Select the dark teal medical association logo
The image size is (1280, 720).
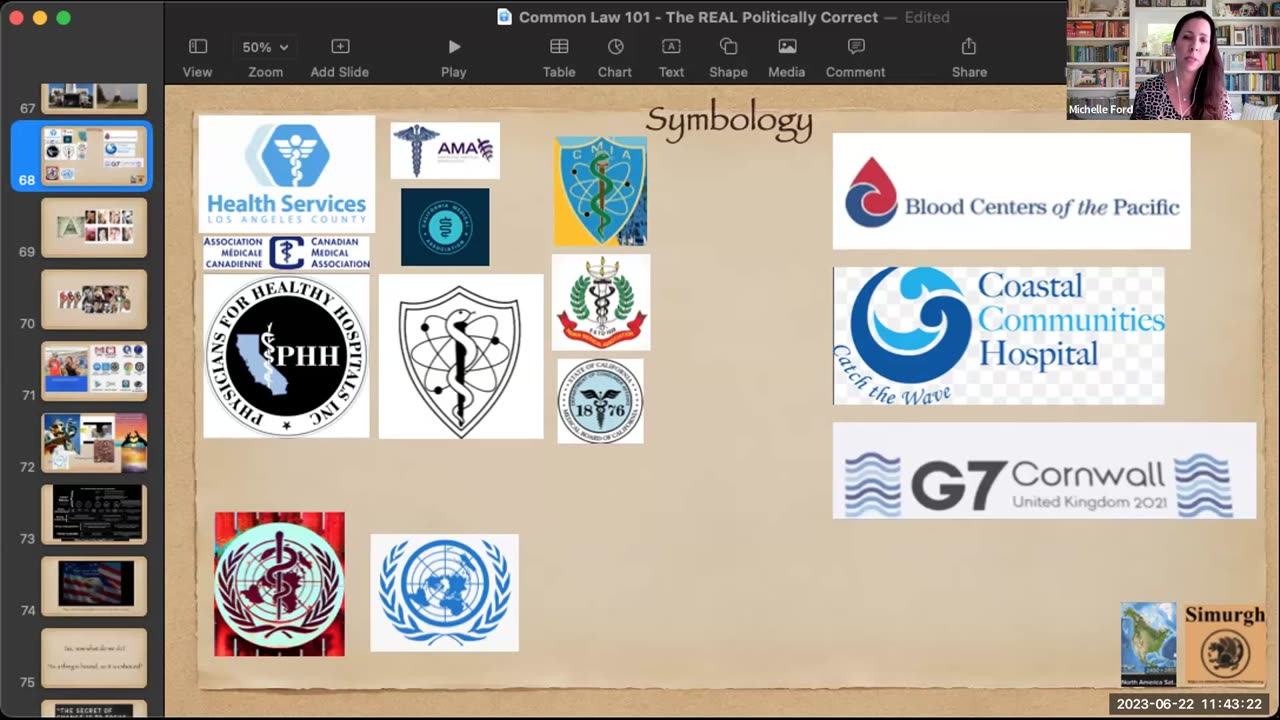coord(445,227)
